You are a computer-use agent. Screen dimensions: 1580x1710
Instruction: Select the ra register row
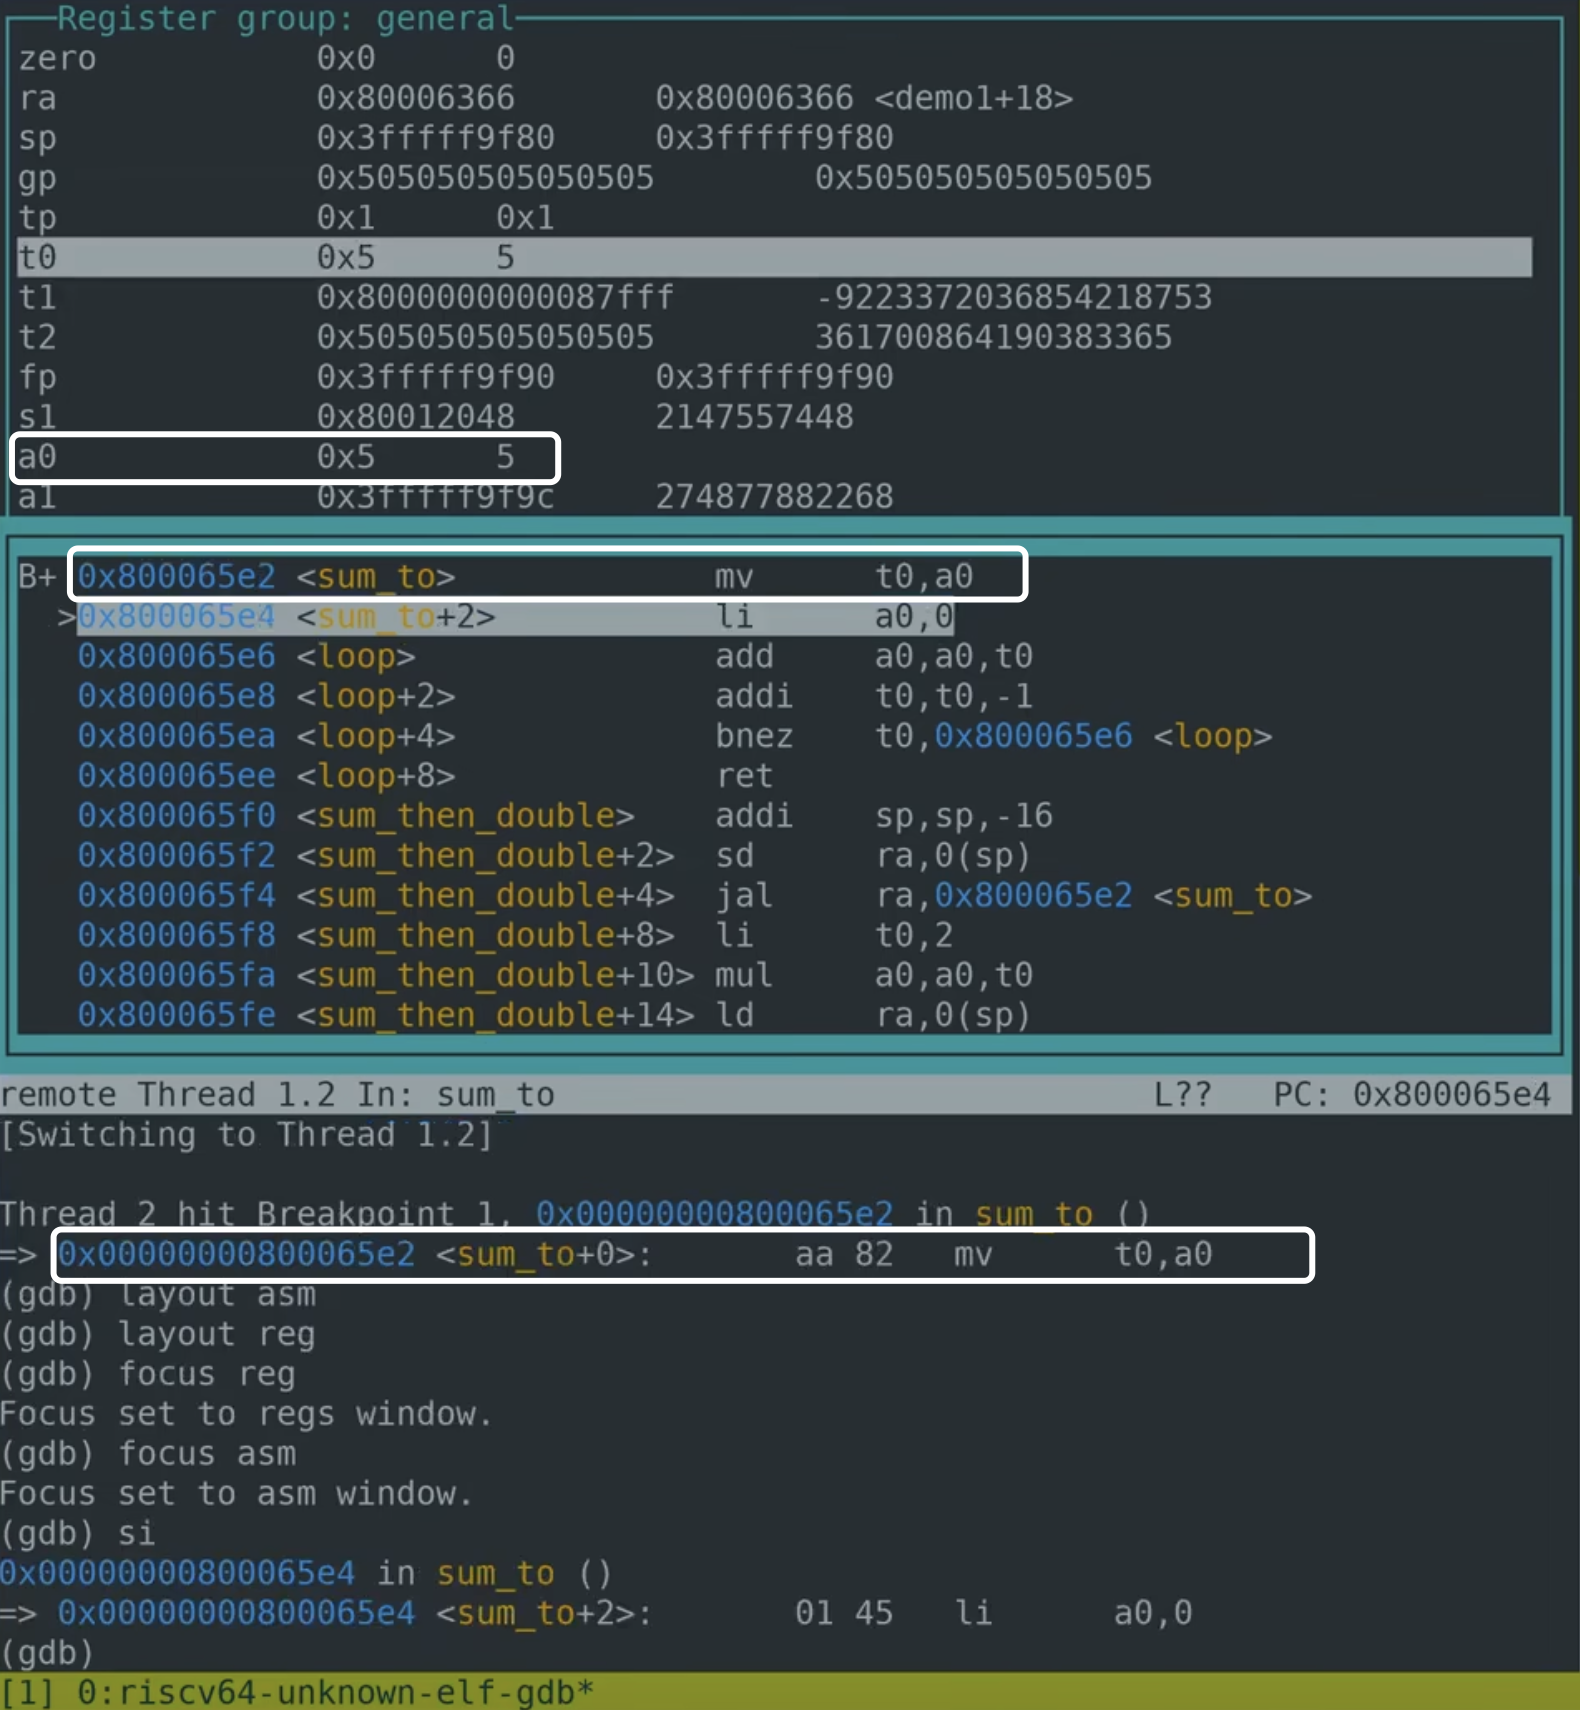pos(774,98)
